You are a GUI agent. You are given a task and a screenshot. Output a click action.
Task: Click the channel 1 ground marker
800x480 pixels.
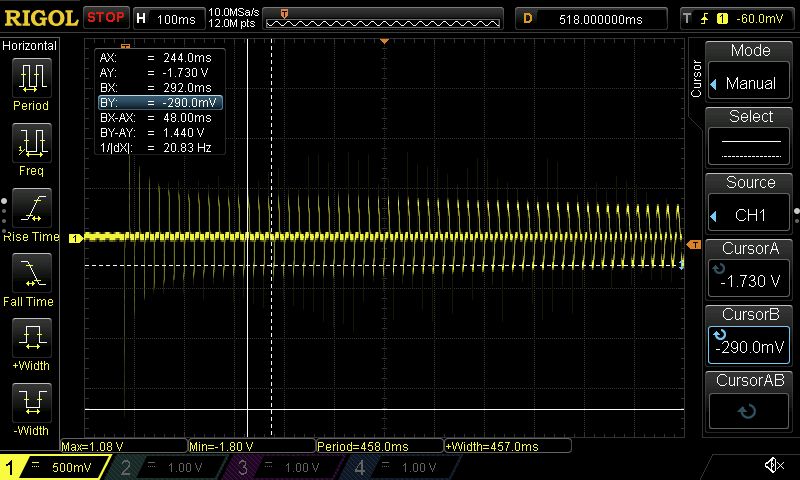coord(76,238)
